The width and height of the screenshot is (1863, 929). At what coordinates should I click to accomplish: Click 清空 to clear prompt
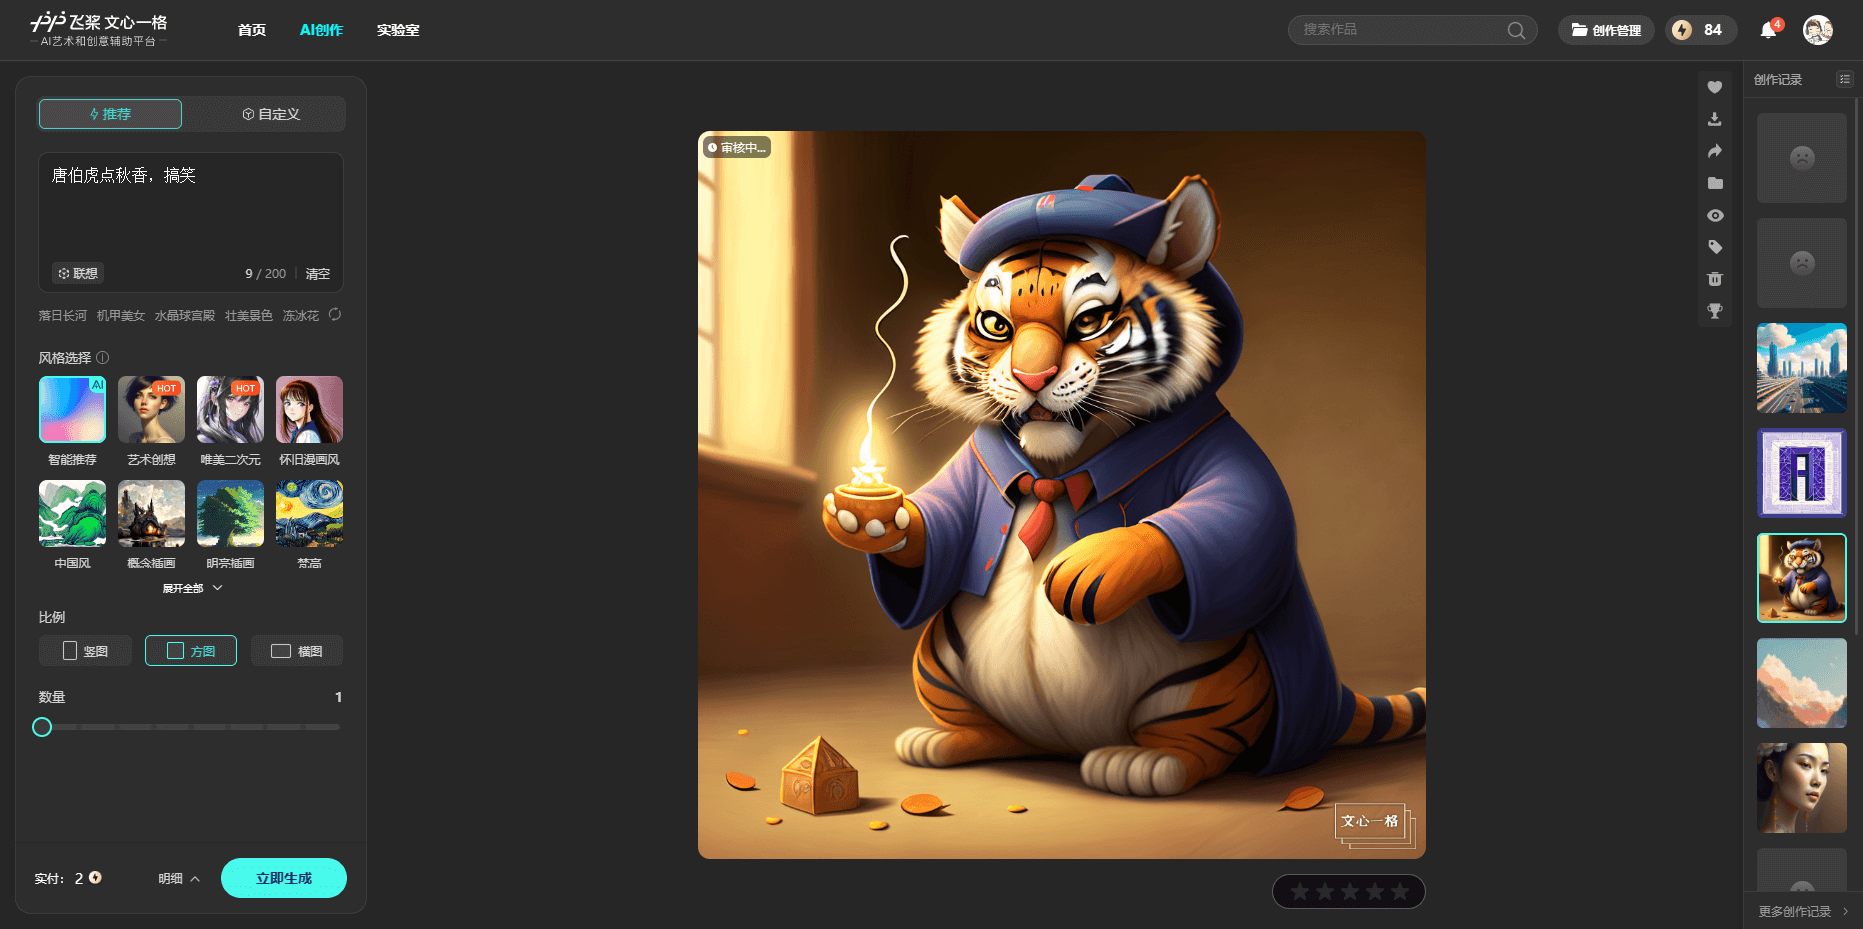click(x=318, y=274)
